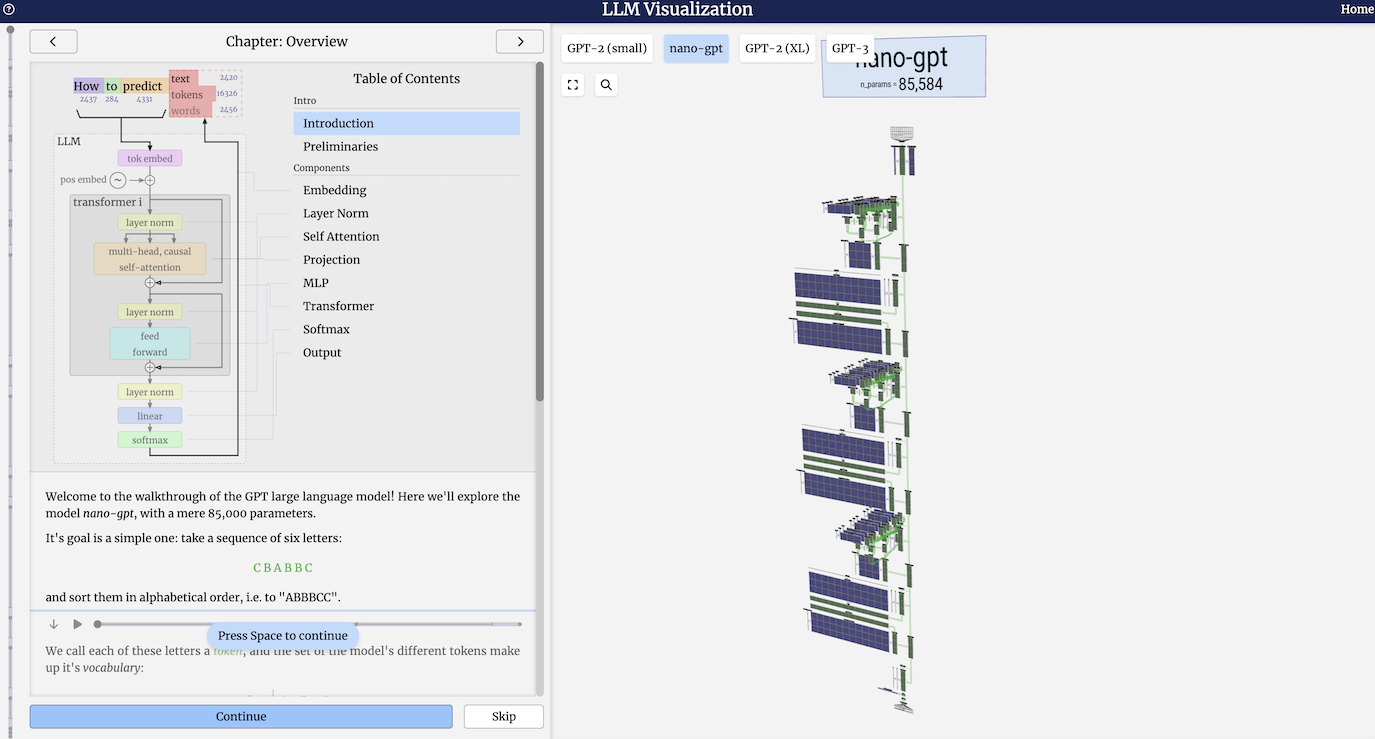The width and height of the screenshot is (1375, 739).
Task: Open Introduction in table of contents
Action: coord(406,123)
